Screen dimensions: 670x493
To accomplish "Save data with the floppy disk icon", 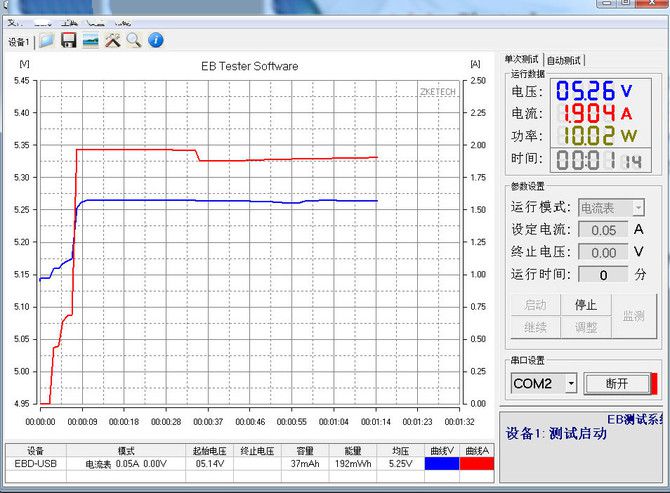I will [x=68, y=41].
